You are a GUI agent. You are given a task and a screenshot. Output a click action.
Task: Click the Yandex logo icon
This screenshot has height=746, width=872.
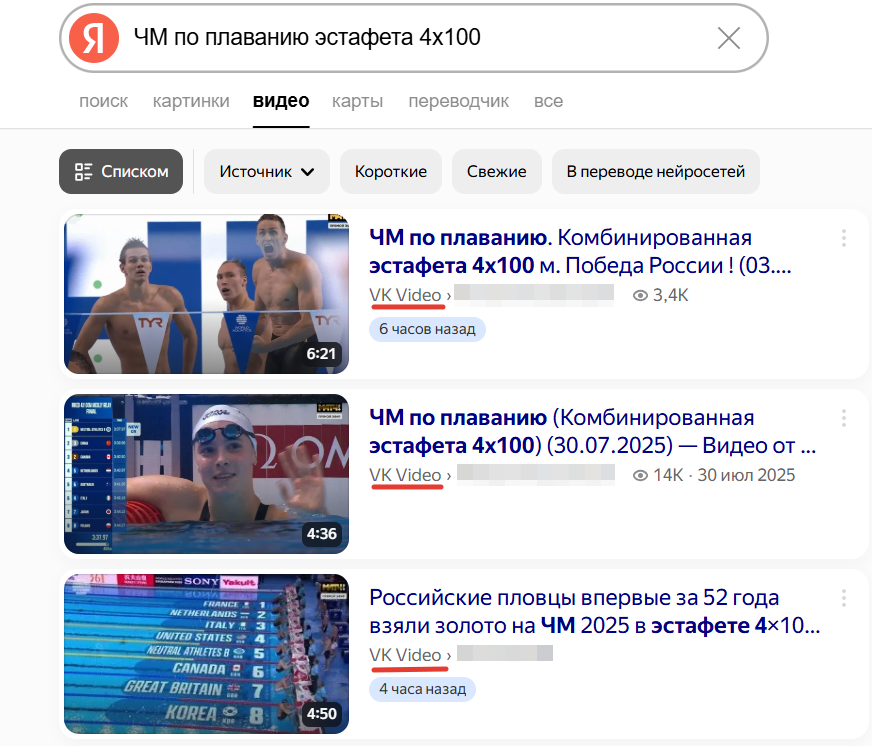pyautogui.click(x=93, y=38)
